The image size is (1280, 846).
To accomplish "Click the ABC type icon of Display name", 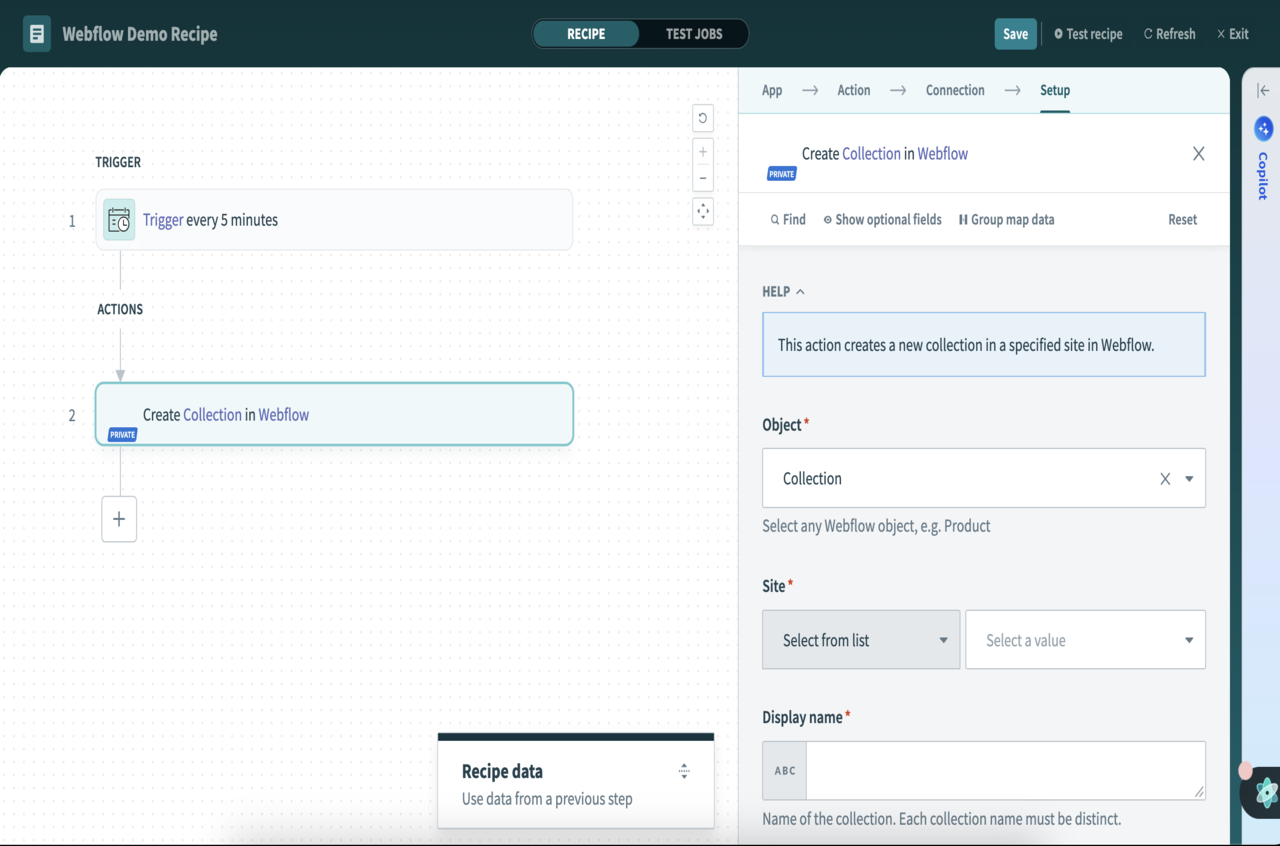I will (x=785, y=771).
